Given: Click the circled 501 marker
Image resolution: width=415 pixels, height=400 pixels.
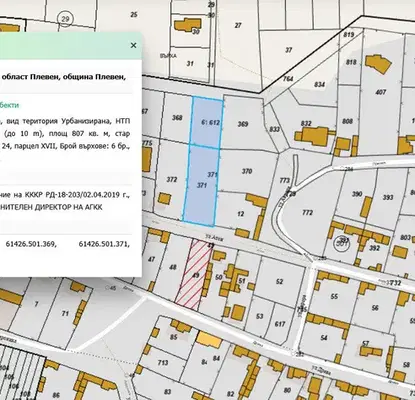Looking at the screenshot, I should [x=343, y=243].
